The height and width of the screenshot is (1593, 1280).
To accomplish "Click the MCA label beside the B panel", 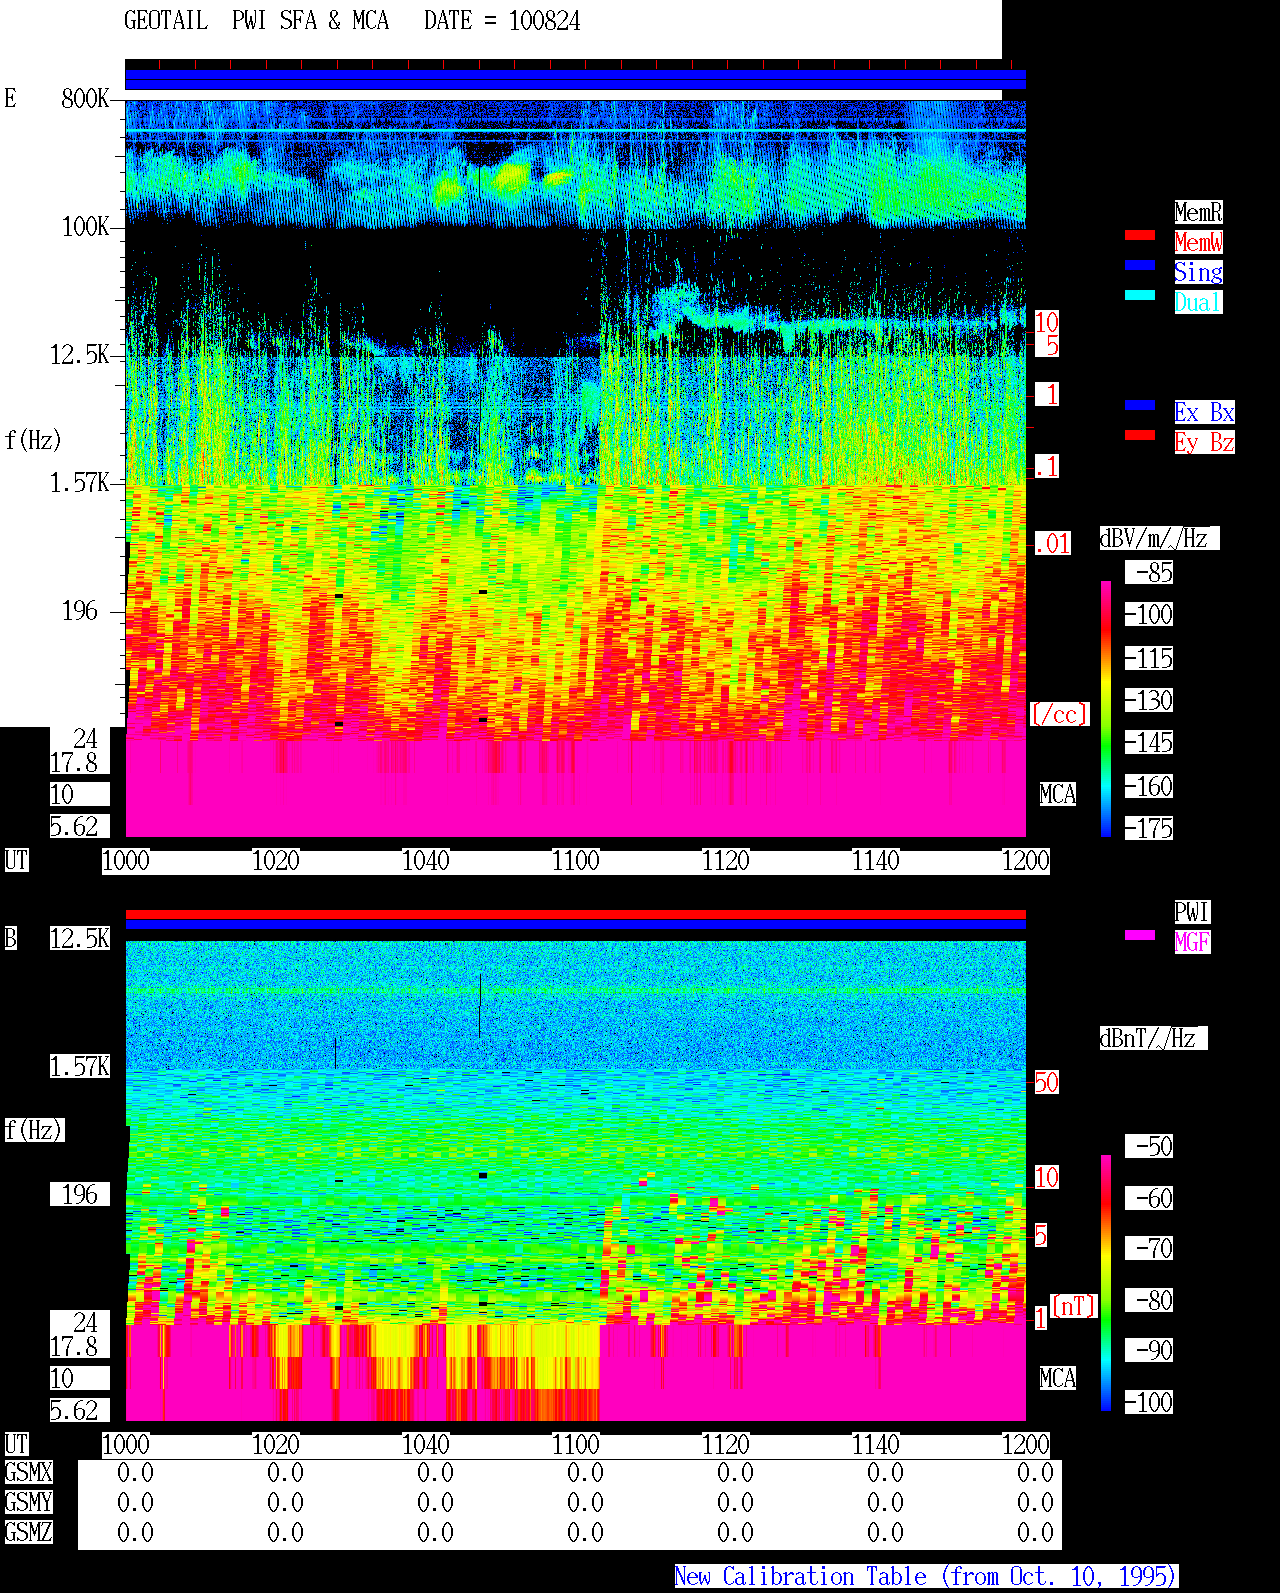I will [1058, 1378].
